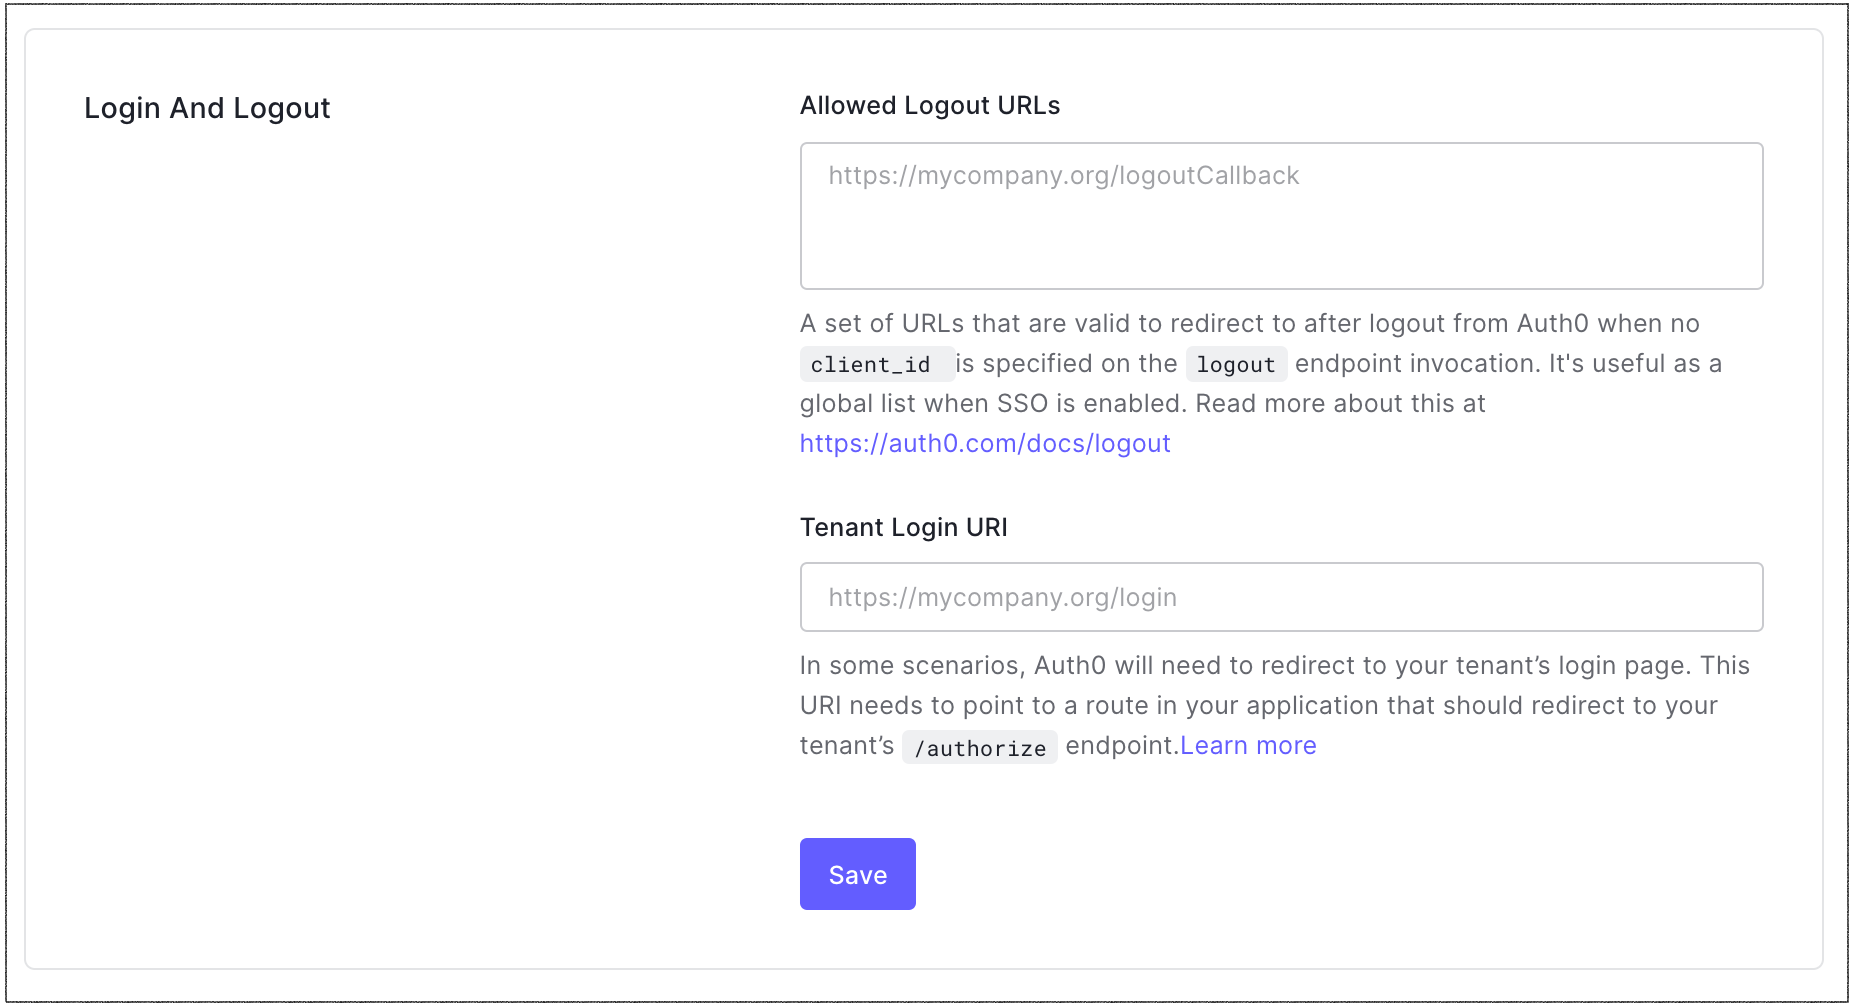
Task: Click the logout code snippet in the description
Action: (x=1236, y=364)
